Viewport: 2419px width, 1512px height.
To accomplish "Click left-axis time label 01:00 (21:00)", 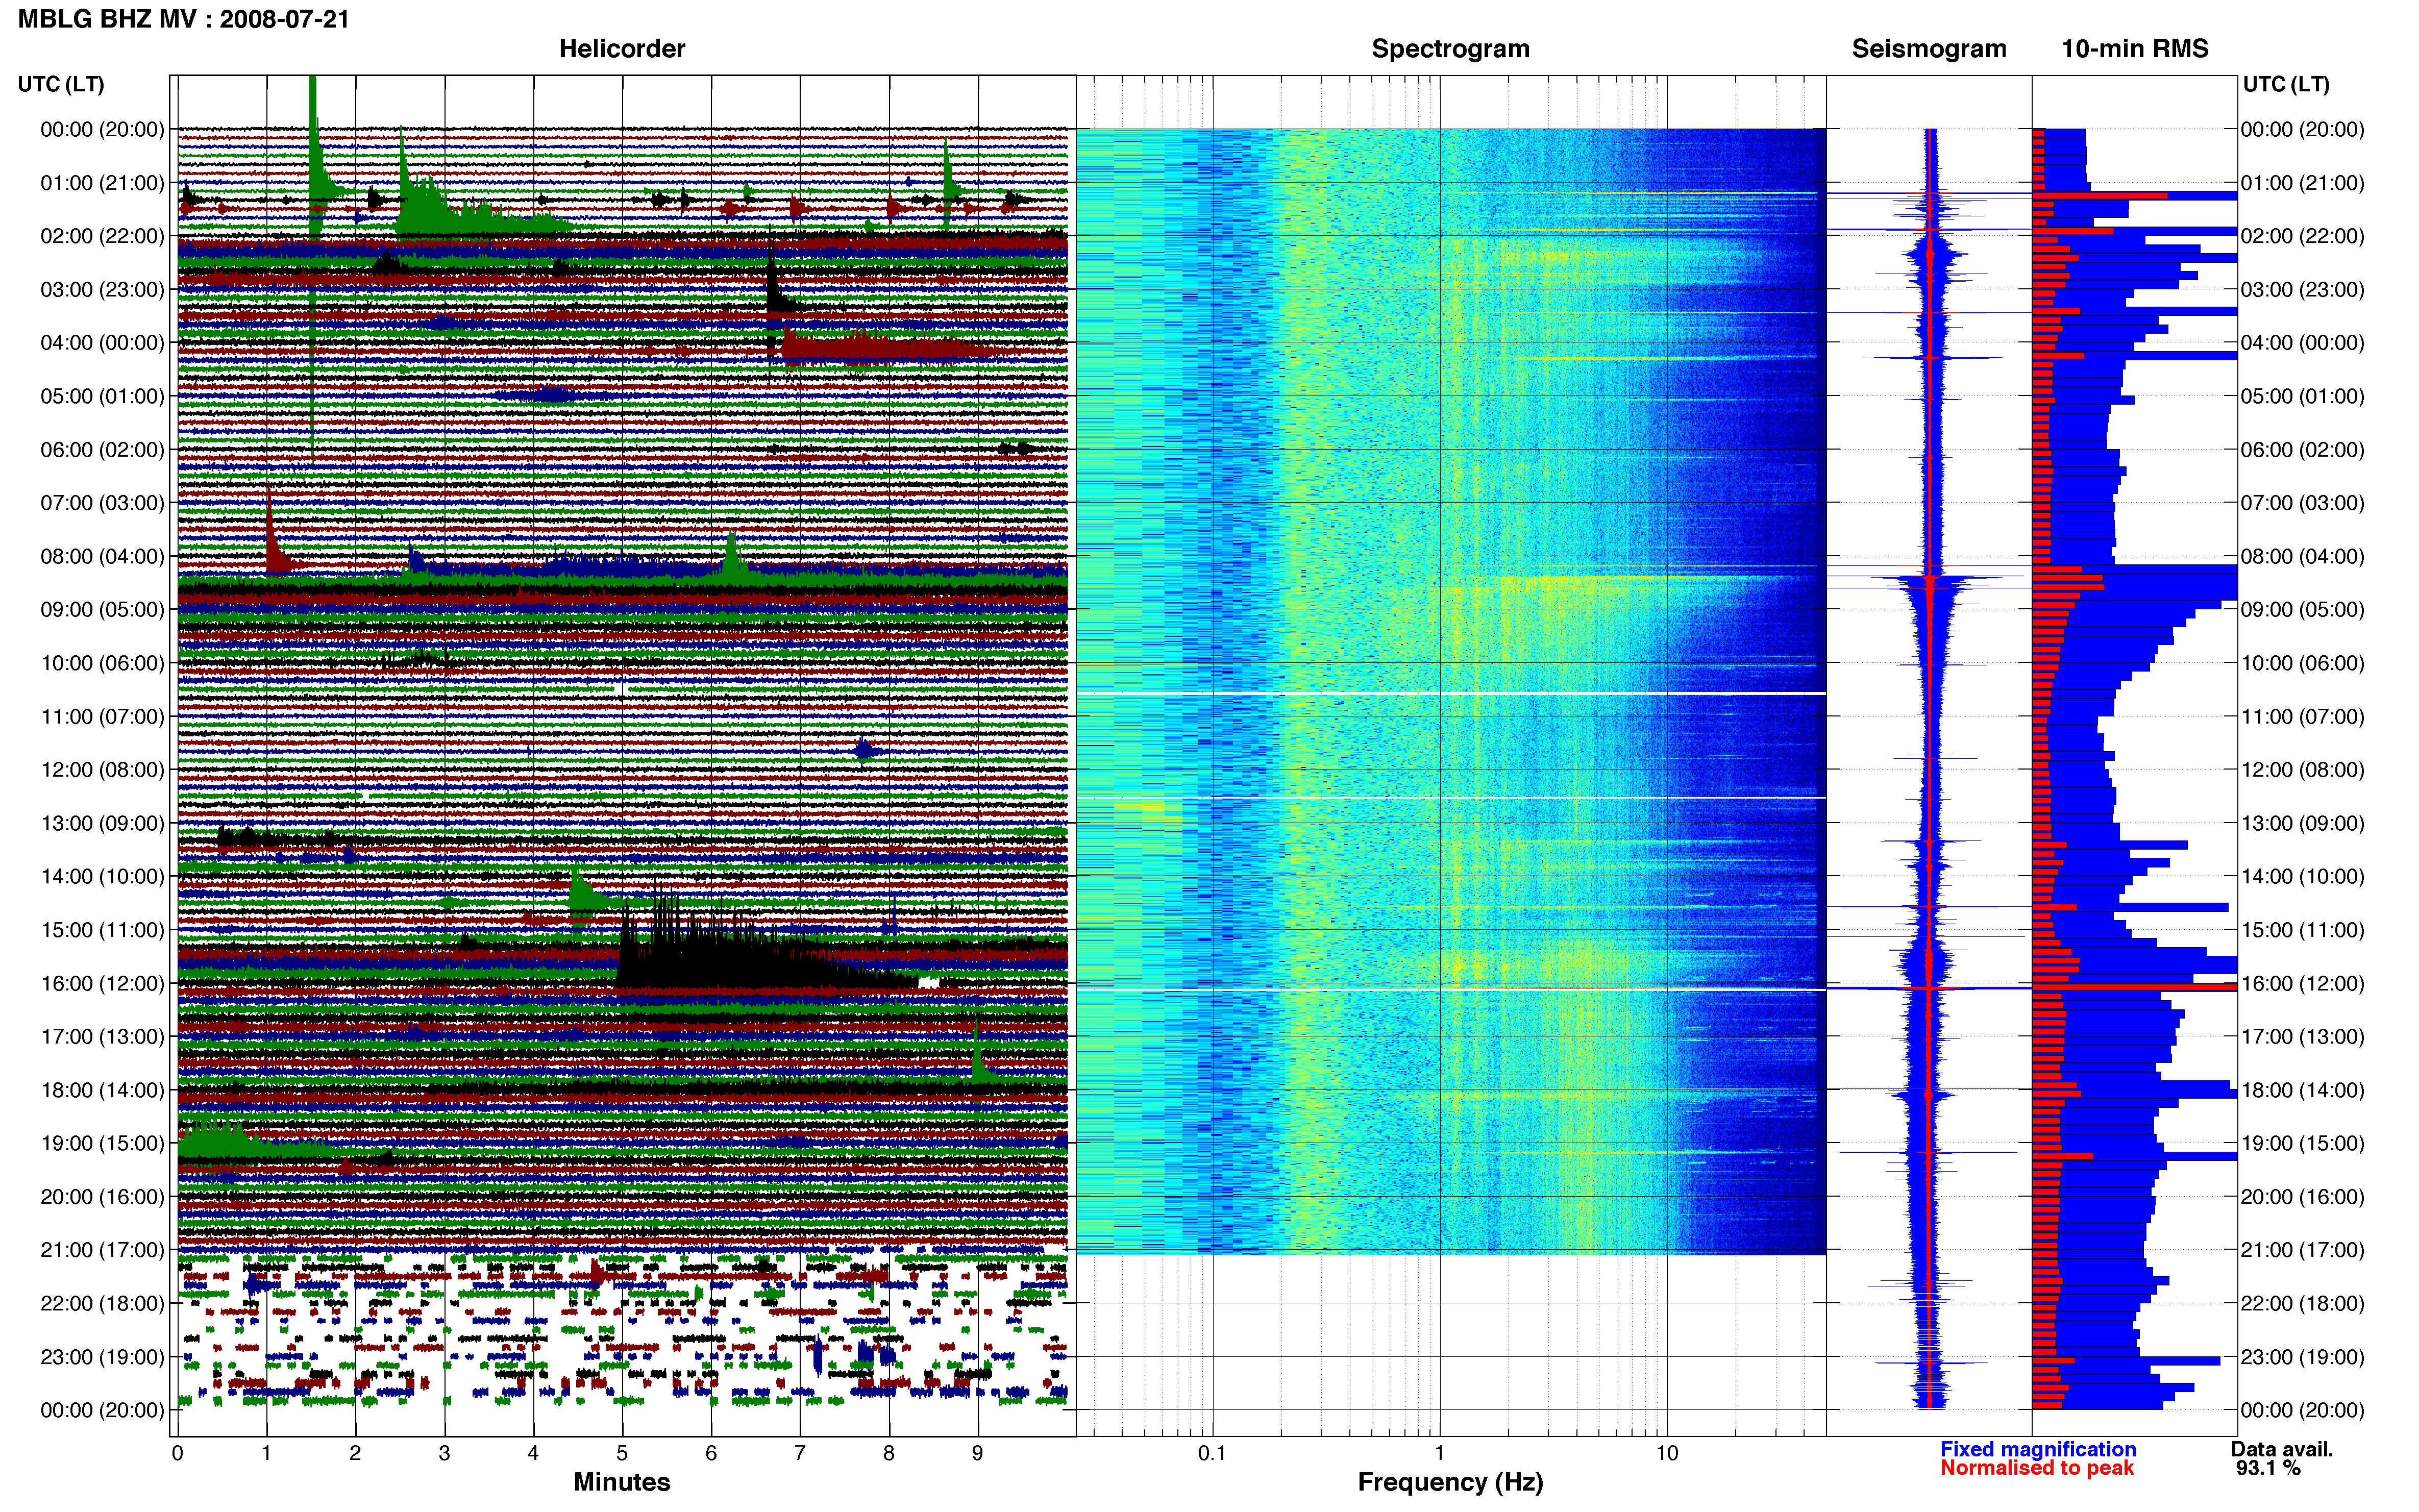I will 102,183.
